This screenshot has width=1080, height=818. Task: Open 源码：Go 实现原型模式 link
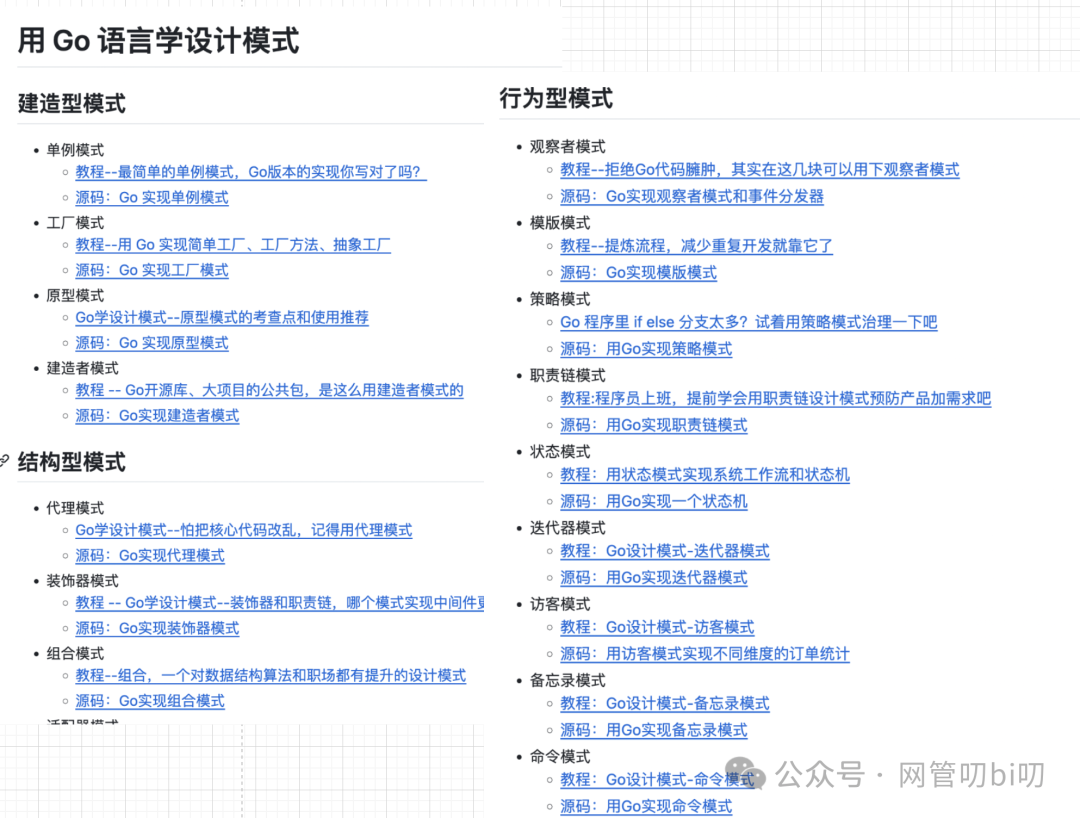tap(152, 344)
